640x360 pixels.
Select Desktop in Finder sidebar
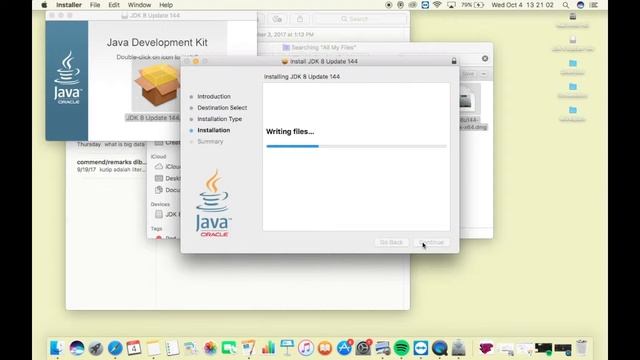168,178
